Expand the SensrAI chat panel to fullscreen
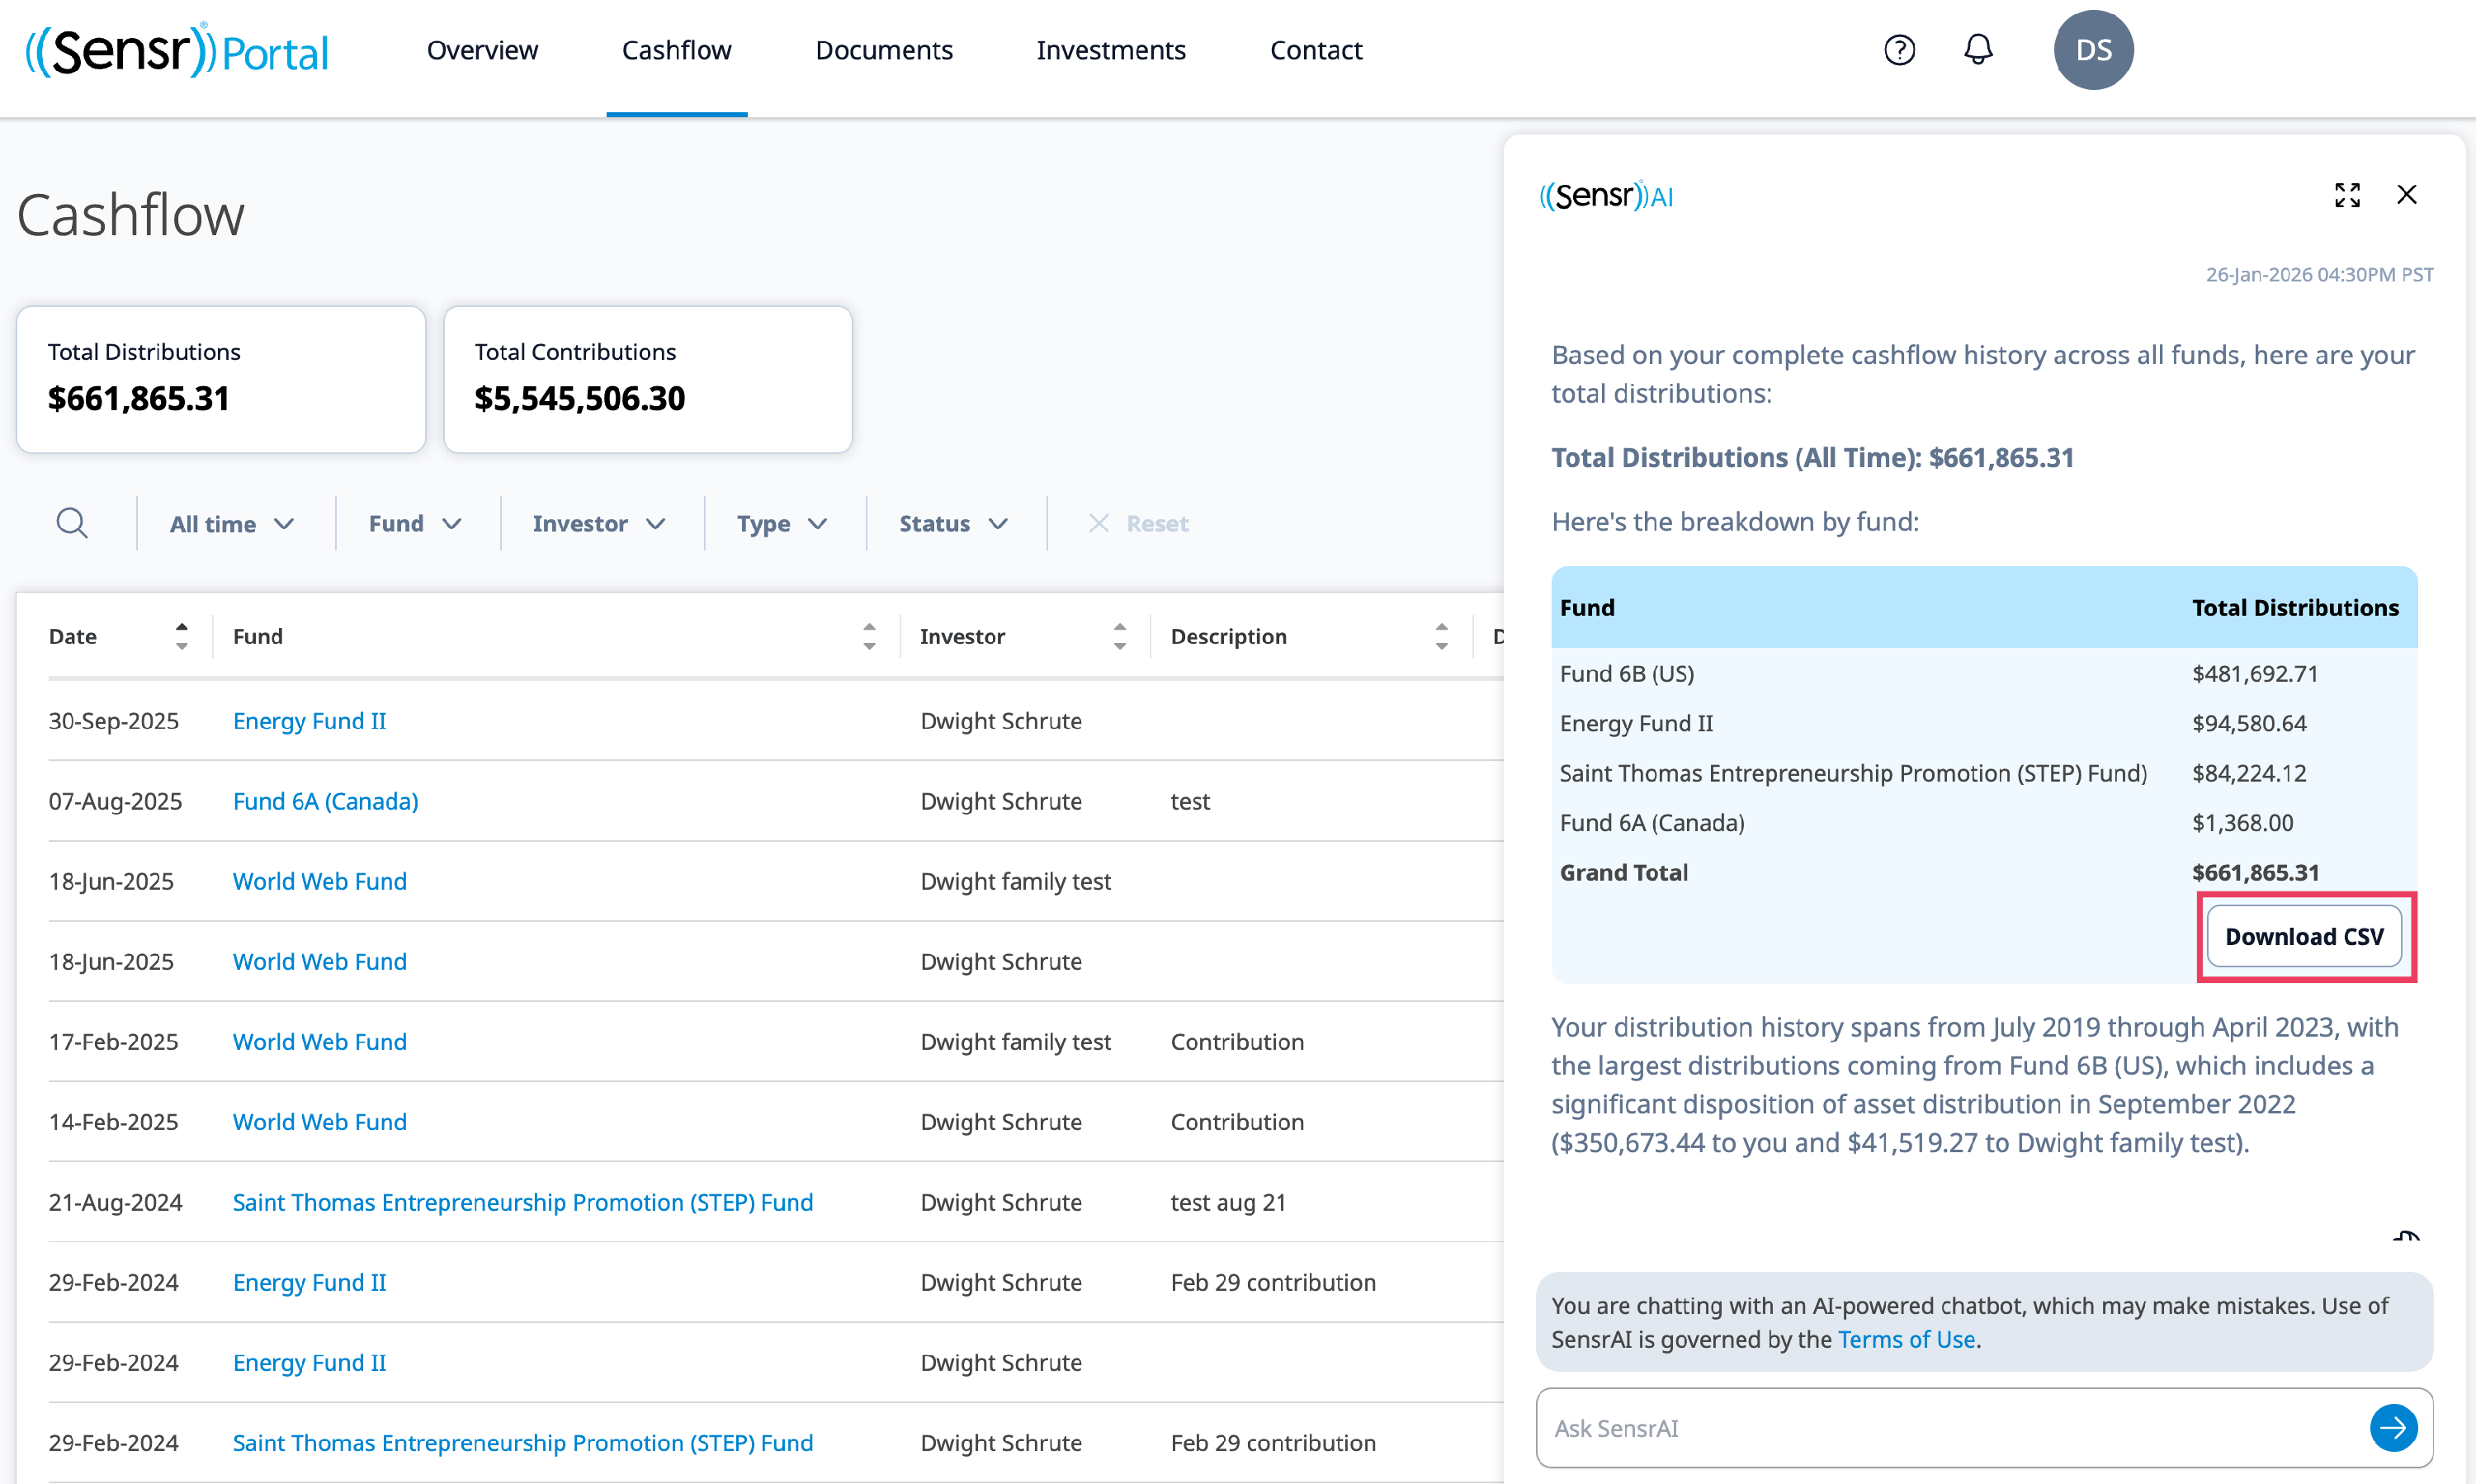Viewport: 2476px width, 1484px height. [2347, 195]
